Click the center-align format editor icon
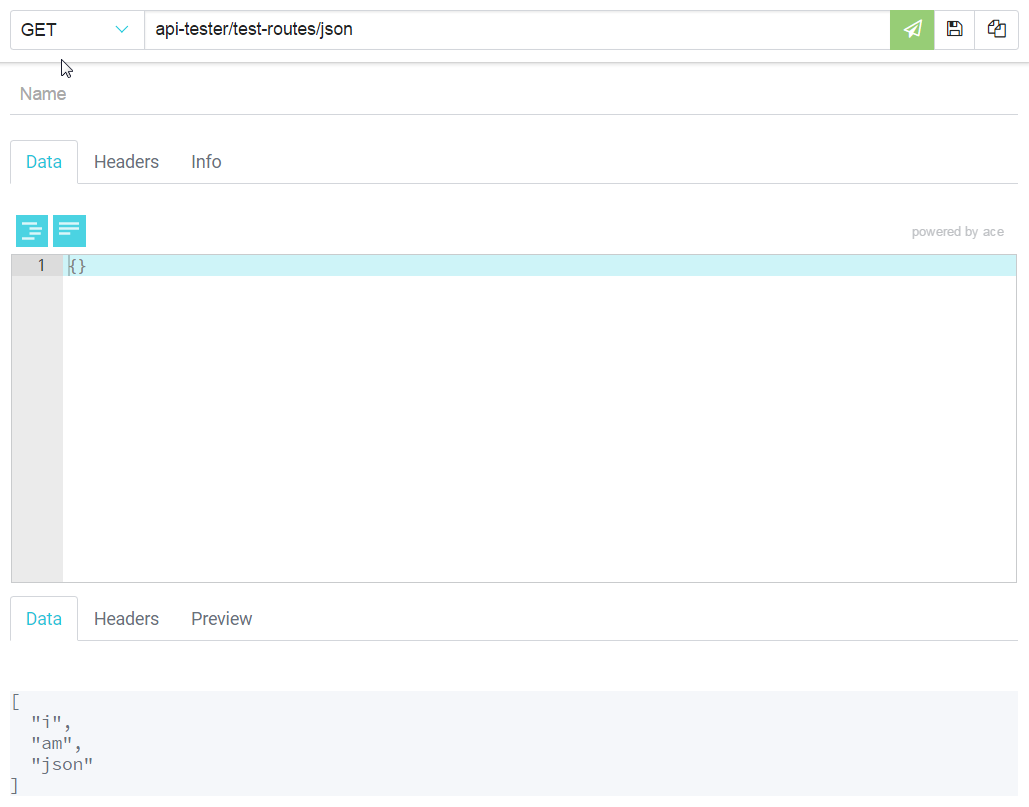The height and width of the screenshot is (807, 1029). coord(32,231)
